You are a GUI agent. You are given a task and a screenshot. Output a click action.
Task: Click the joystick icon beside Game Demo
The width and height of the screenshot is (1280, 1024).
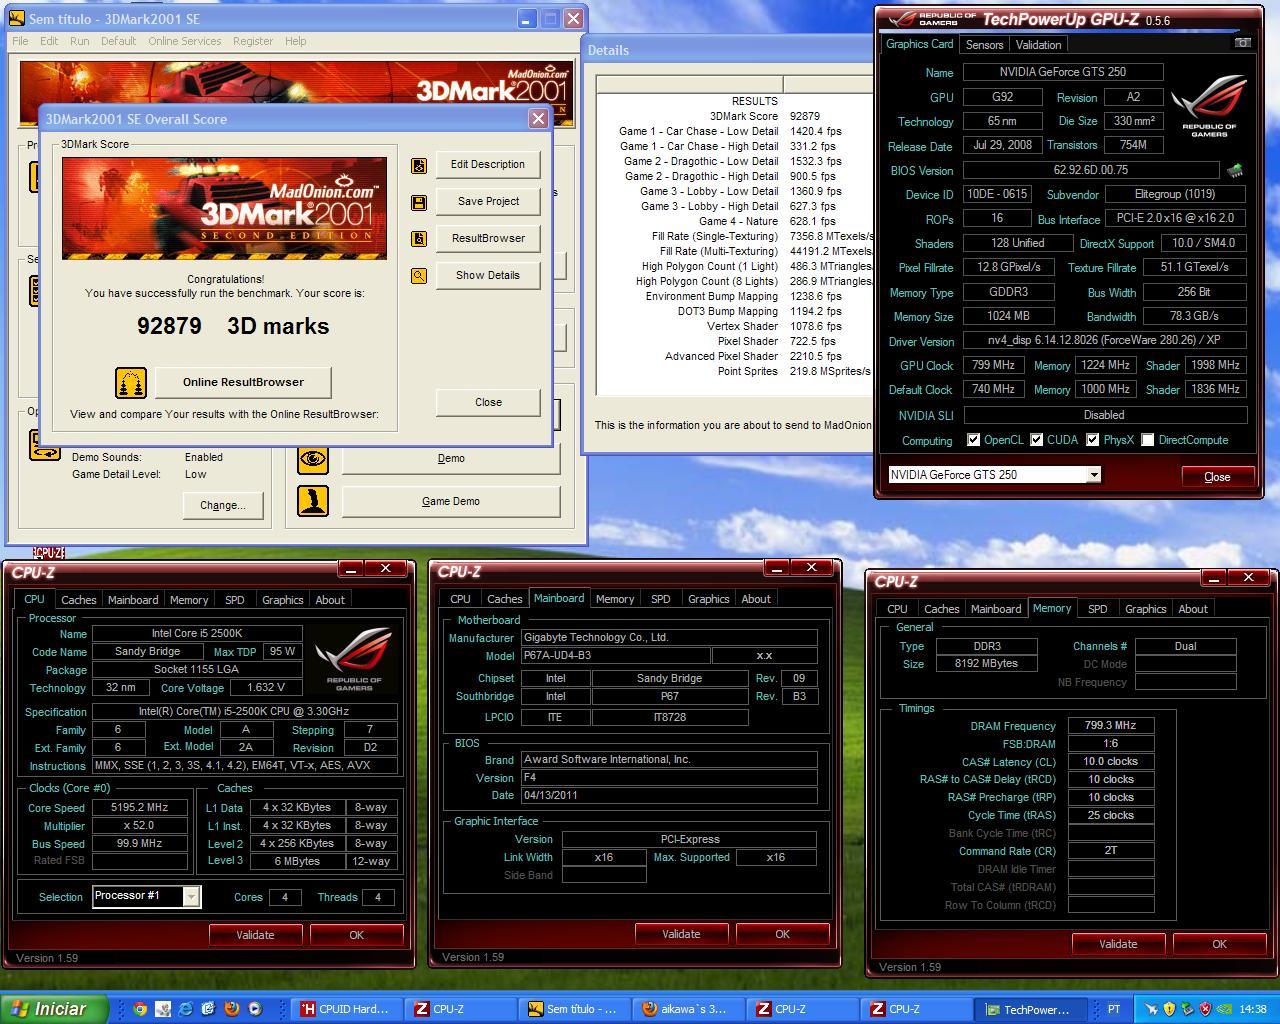313,501
